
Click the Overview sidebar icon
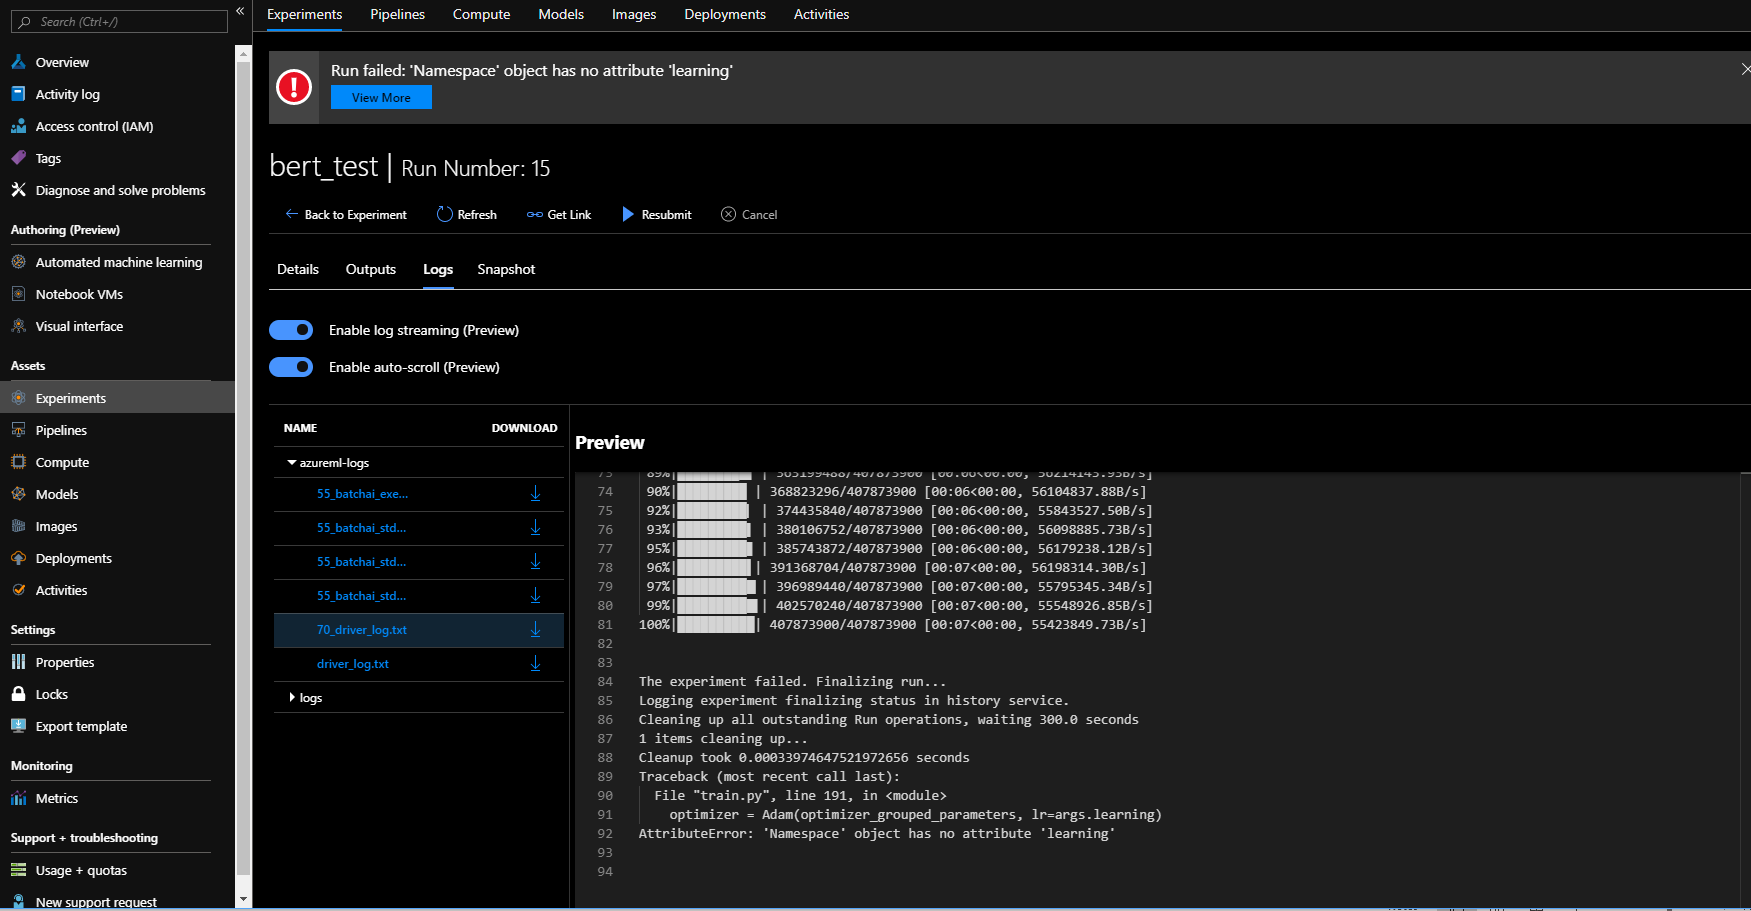tap(18, 62)
